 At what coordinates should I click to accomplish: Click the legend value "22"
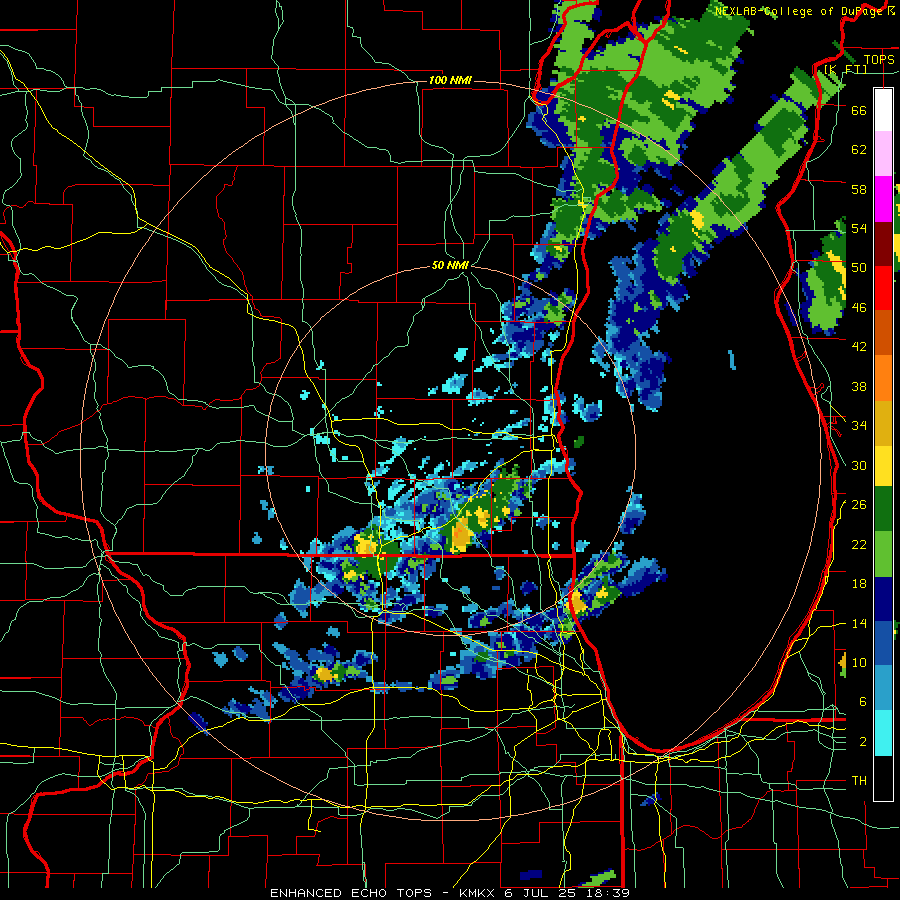coord(859,545)
